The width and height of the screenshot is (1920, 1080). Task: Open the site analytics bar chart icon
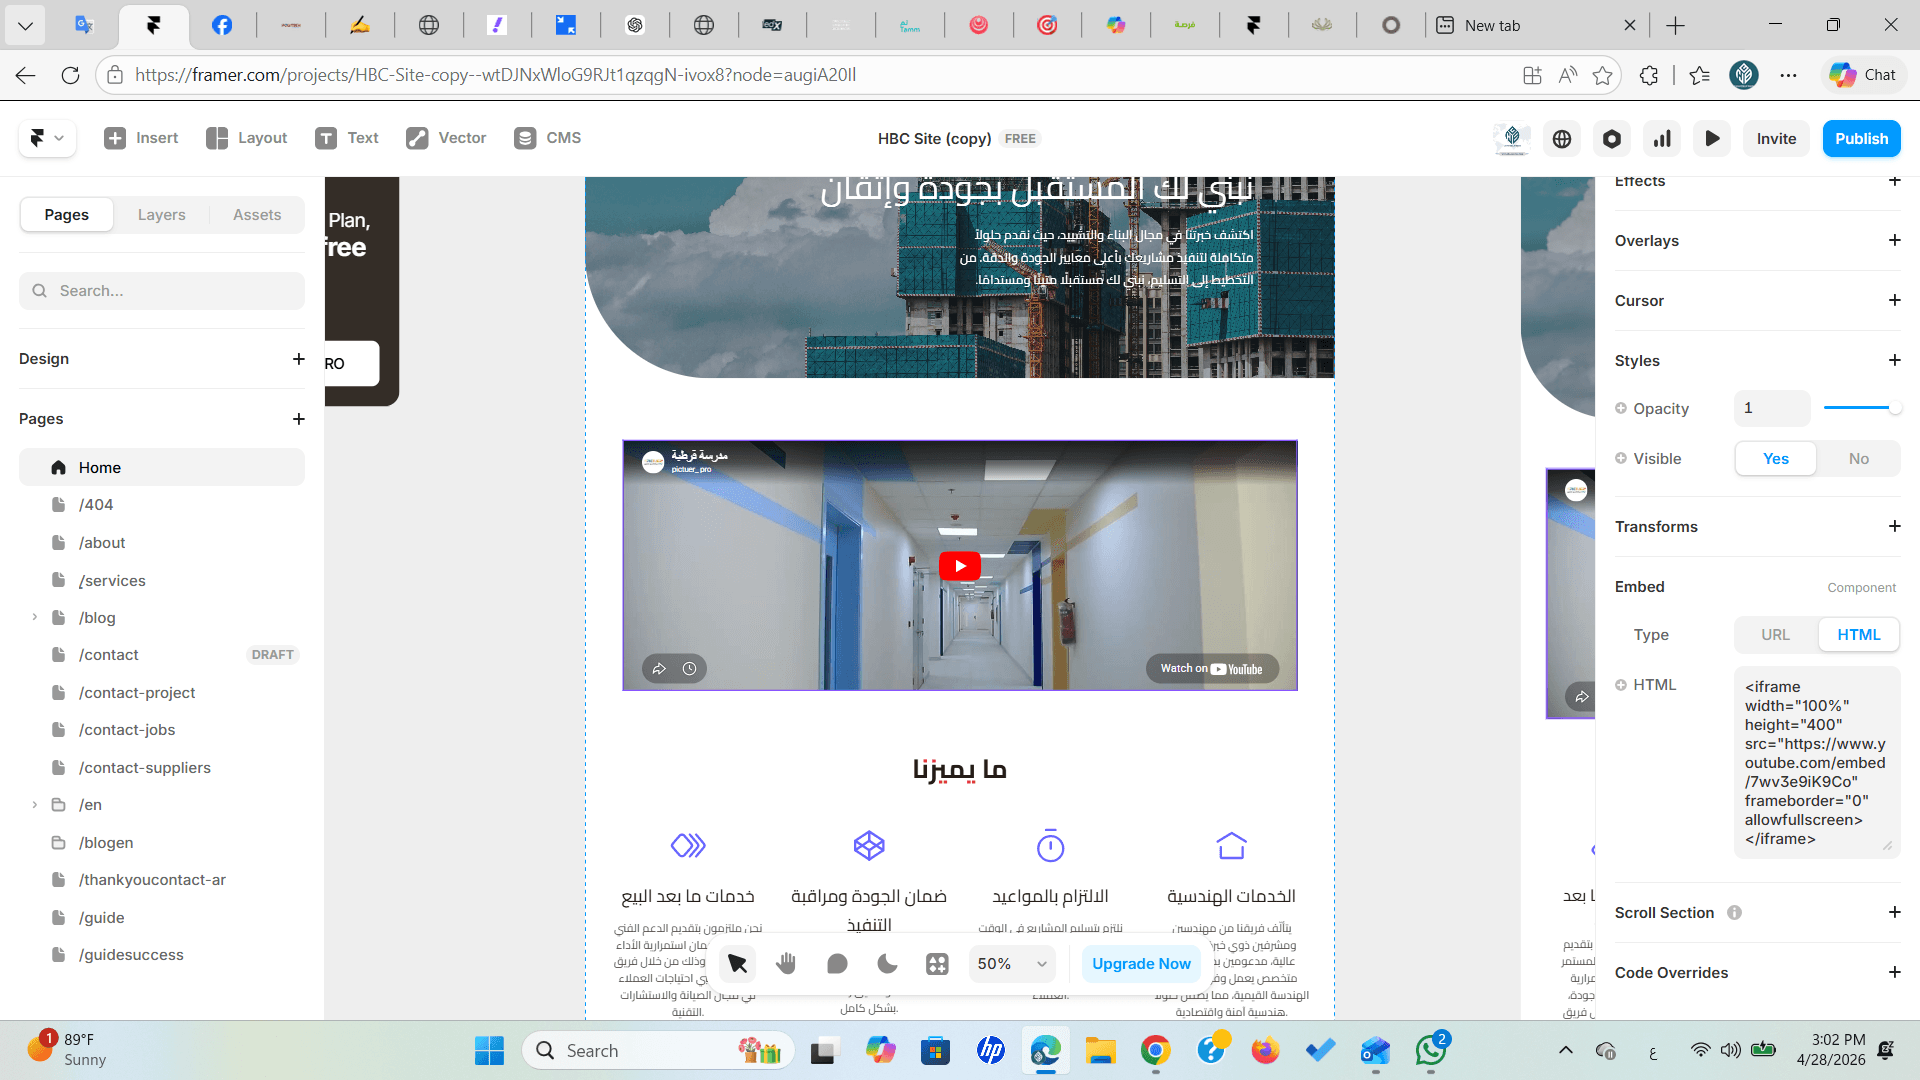point(1662,139)
